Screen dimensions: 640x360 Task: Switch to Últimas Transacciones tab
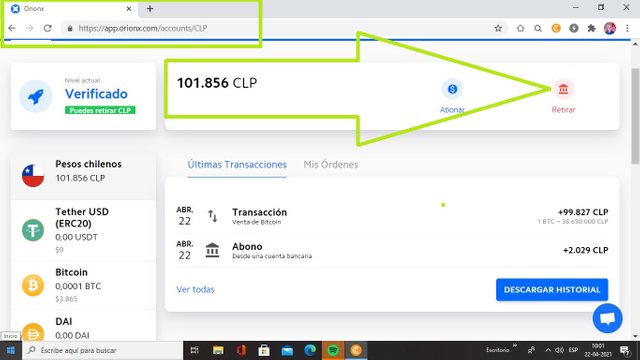(x=237, y=164)
